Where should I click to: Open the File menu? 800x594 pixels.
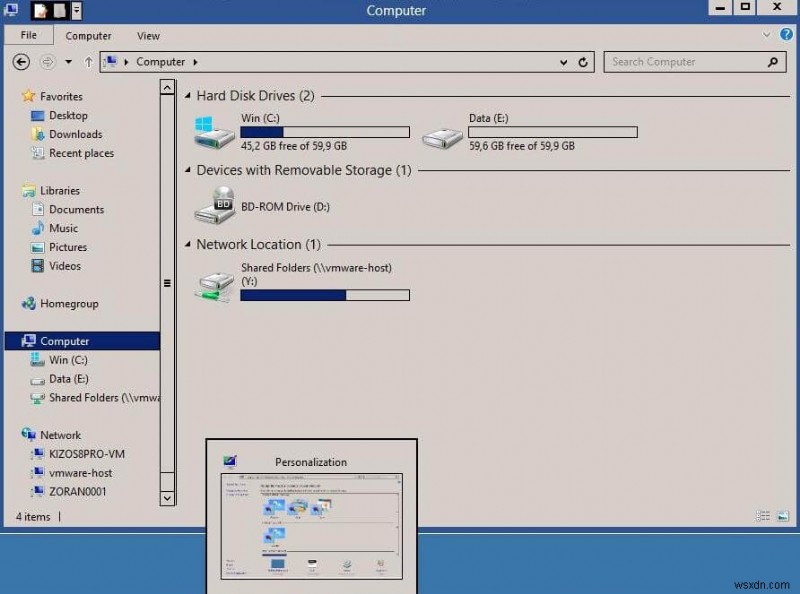[x=28, y=35]
